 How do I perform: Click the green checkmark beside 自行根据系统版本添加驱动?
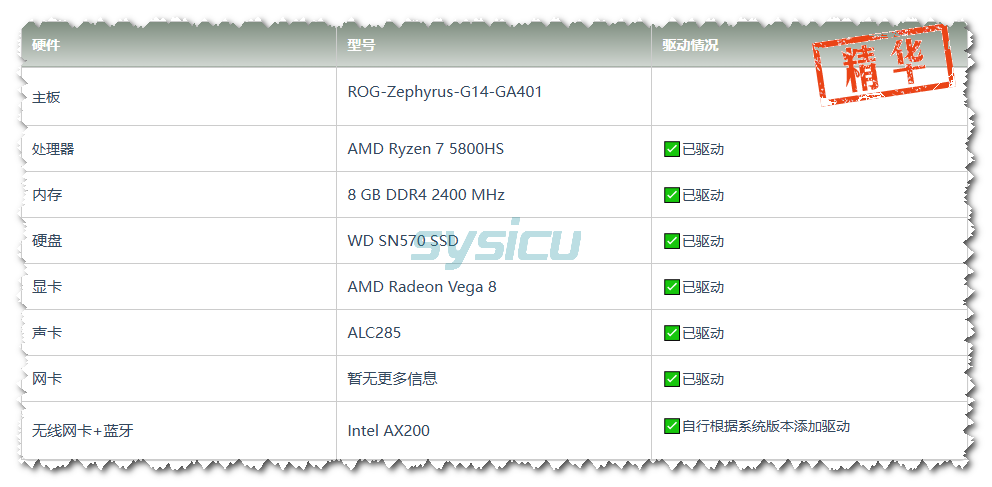(671, 426)
